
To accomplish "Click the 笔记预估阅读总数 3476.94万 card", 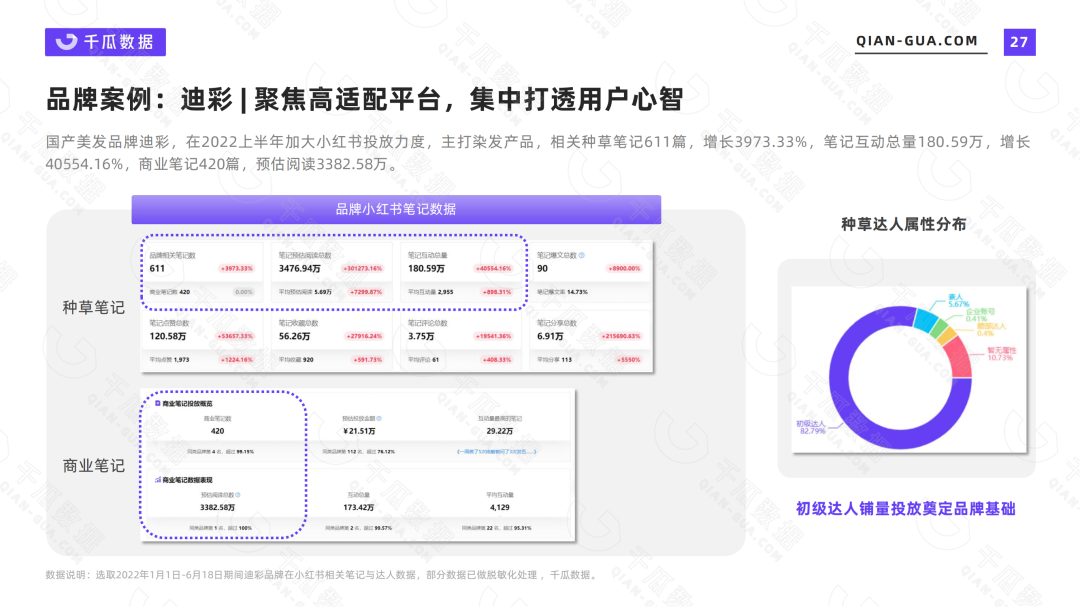I will (331, 273).
